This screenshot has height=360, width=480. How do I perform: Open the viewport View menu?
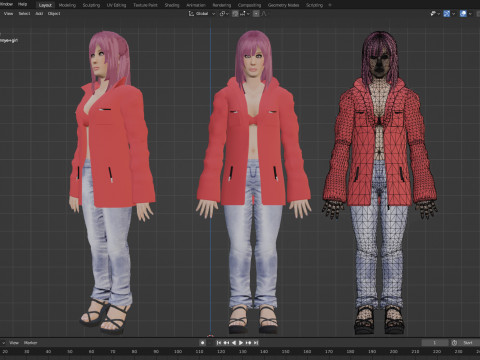(8, 14)
